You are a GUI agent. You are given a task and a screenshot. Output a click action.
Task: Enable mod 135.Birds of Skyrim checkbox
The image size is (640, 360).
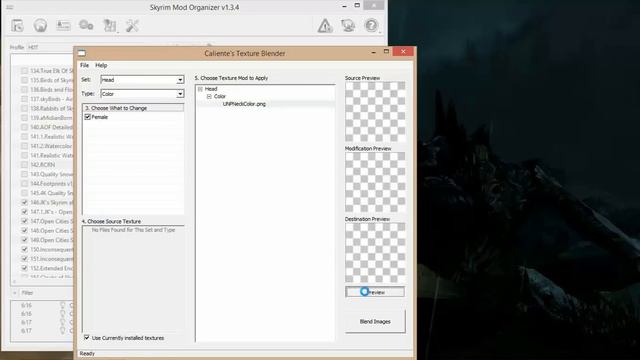[x=24, y=80]
